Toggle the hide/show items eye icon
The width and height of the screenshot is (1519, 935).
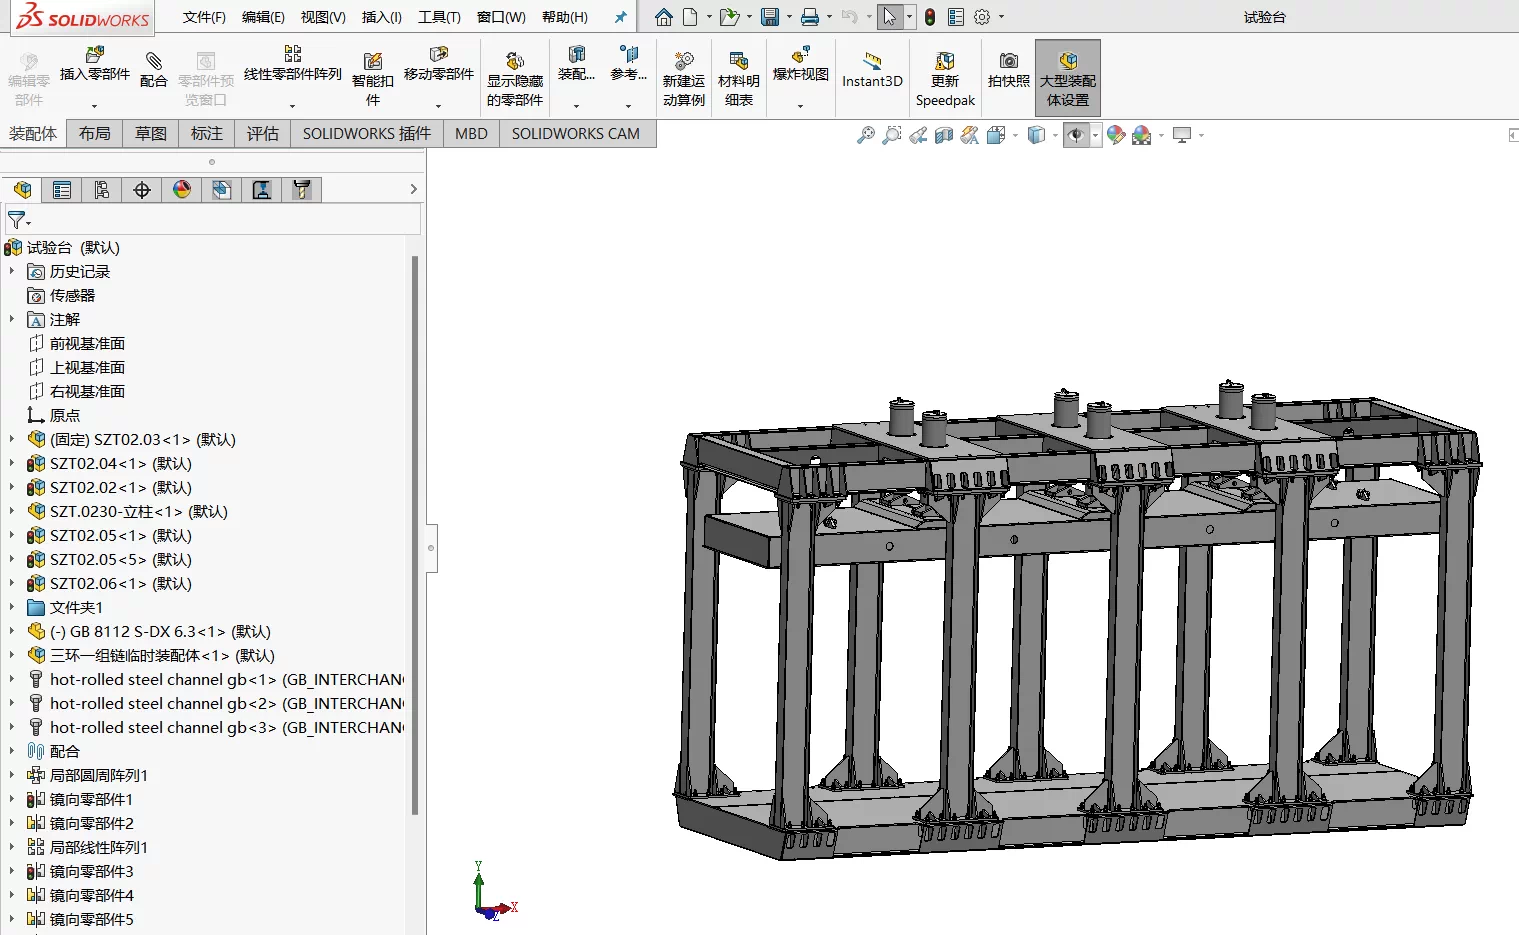pyautogui.click(x=1075, y=135)
